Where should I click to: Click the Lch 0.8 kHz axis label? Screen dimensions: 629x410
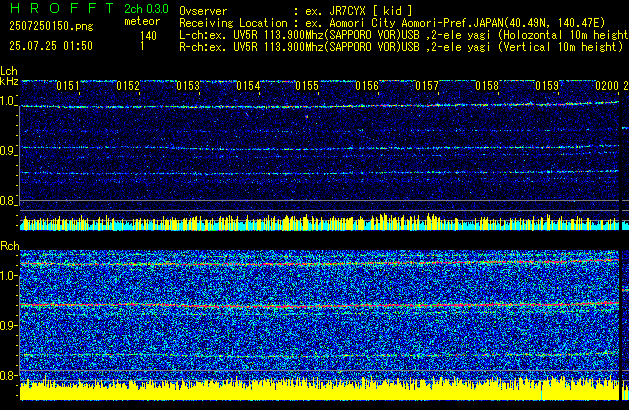click(7, 201)
